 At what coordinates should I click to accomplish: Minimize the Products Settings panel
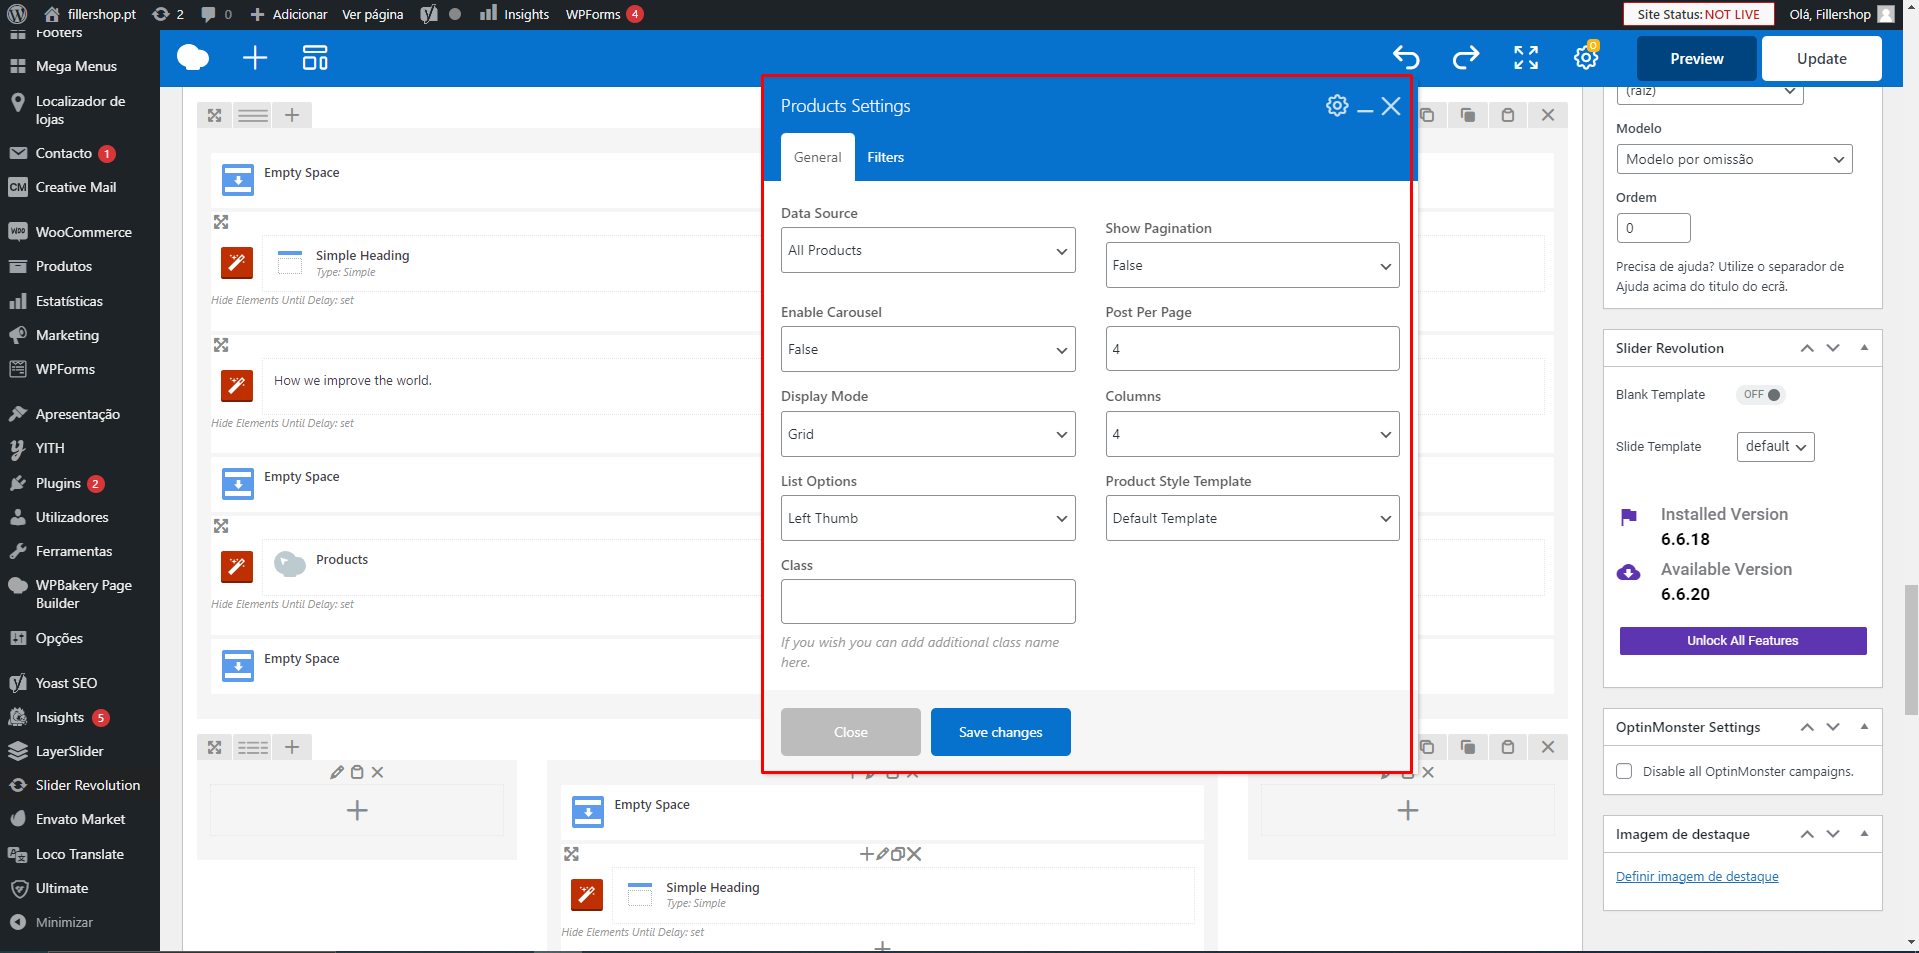pyautogui.click(x=1365, y=108)
